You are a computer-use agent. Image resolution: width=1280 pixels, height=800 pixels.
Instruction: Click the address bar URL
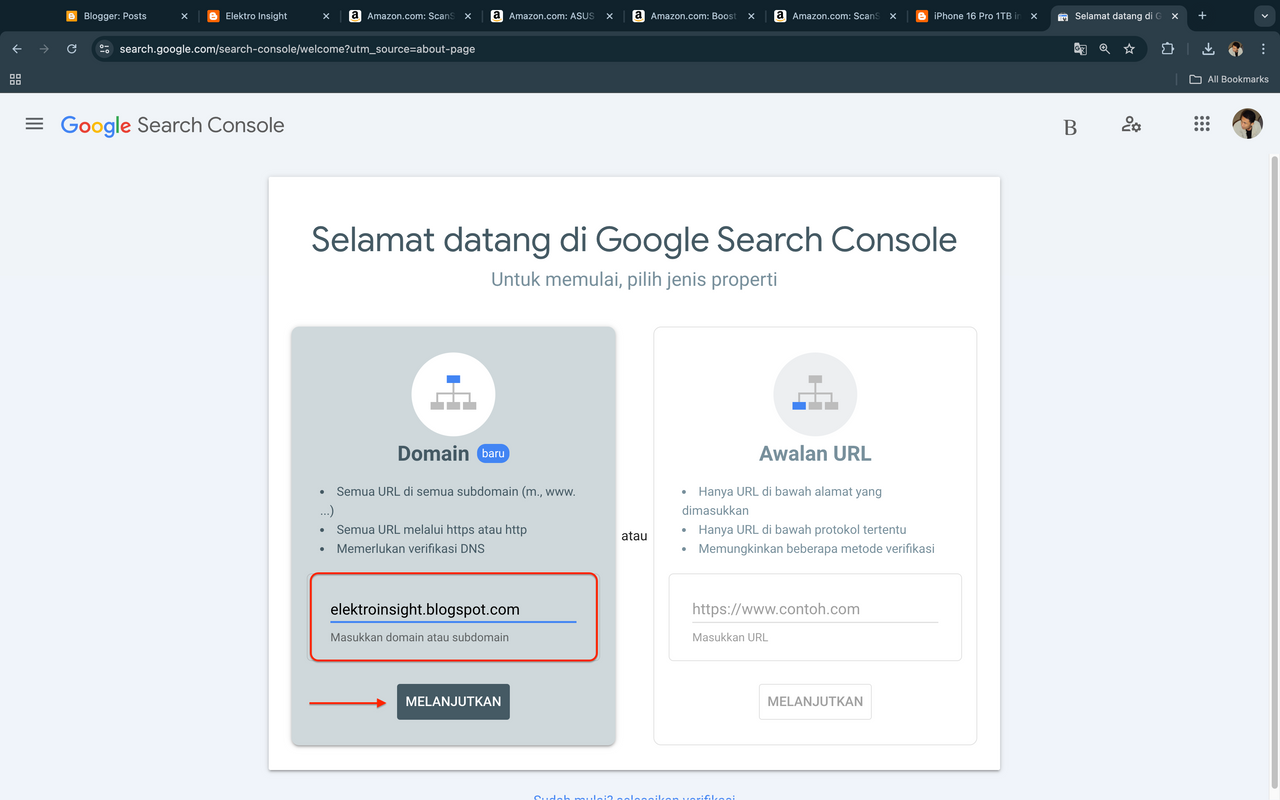(297, 48)
